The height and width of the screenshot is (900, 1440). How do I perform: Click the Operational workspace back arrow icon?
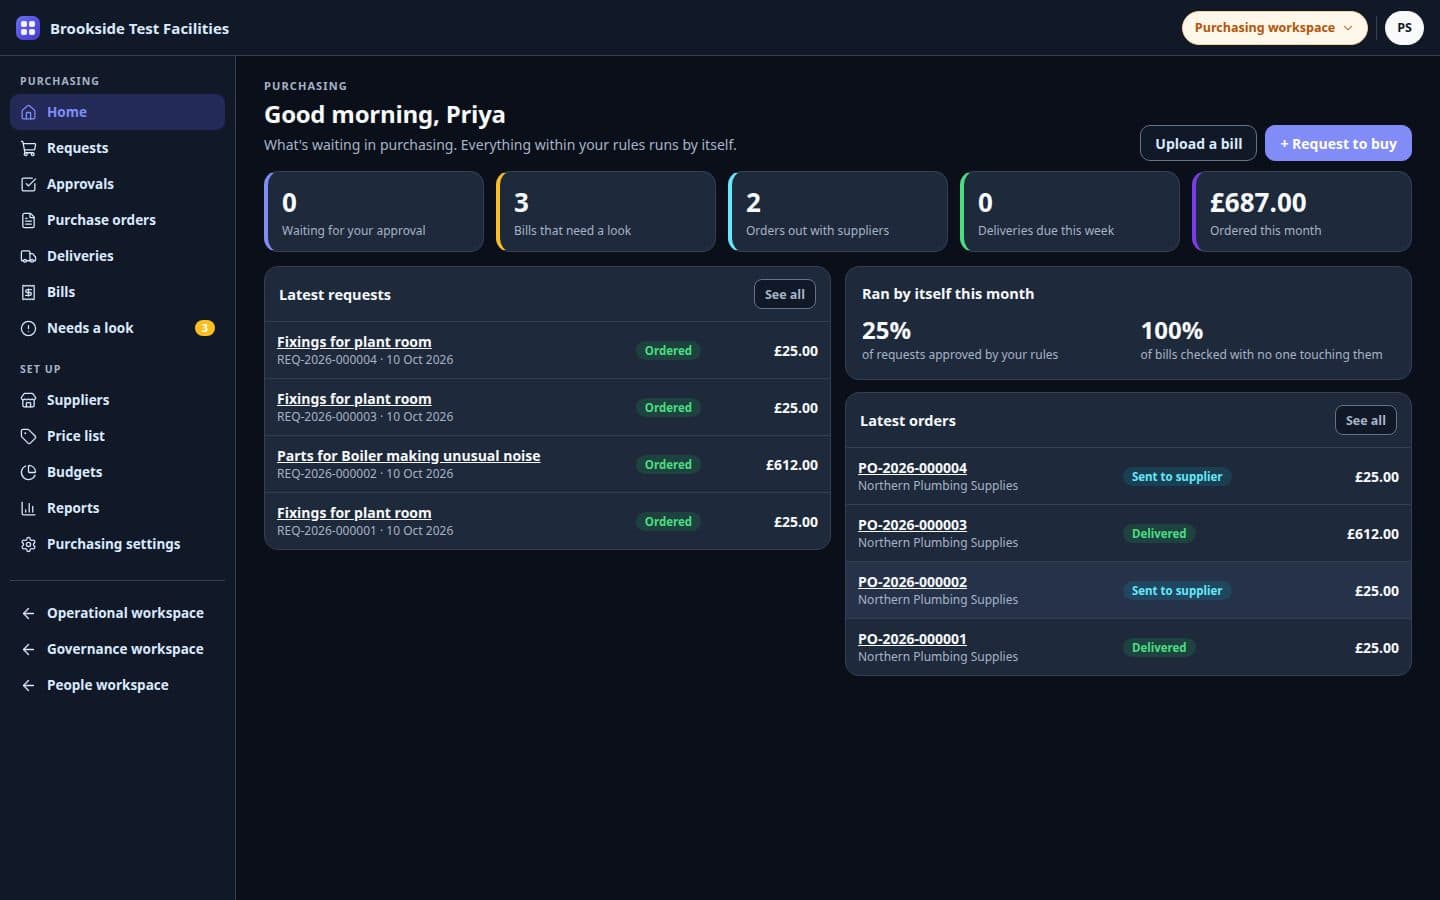[29, 613]
